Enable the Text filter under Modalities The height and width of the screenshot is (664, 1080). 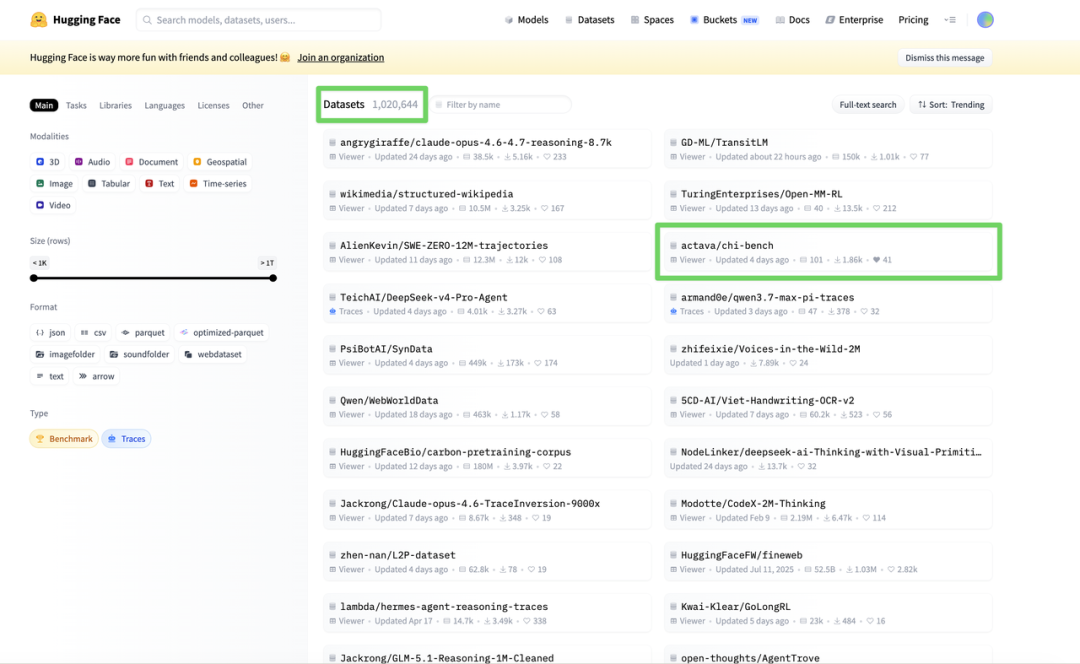coord(160,184)
